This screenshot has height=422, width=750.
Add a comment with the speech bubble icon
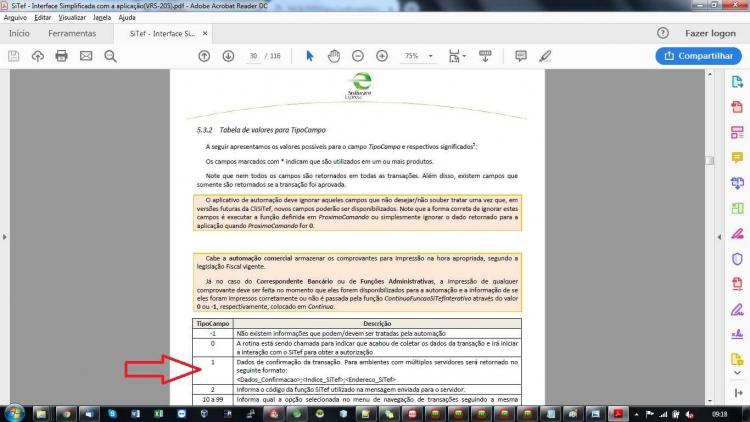521,56
